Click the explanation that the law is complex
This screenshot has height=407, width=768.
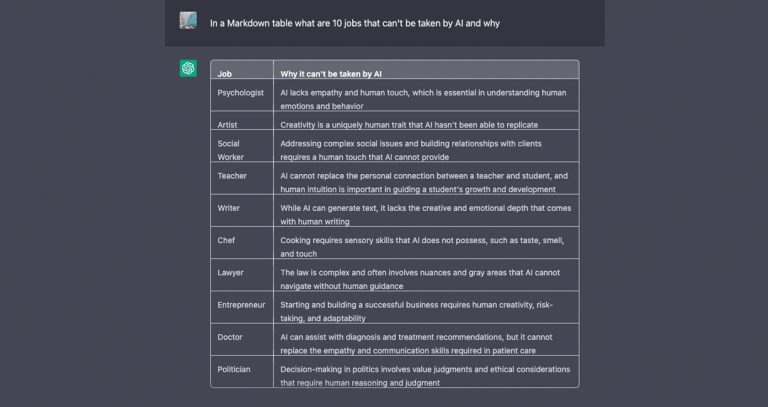click(422, 278)
